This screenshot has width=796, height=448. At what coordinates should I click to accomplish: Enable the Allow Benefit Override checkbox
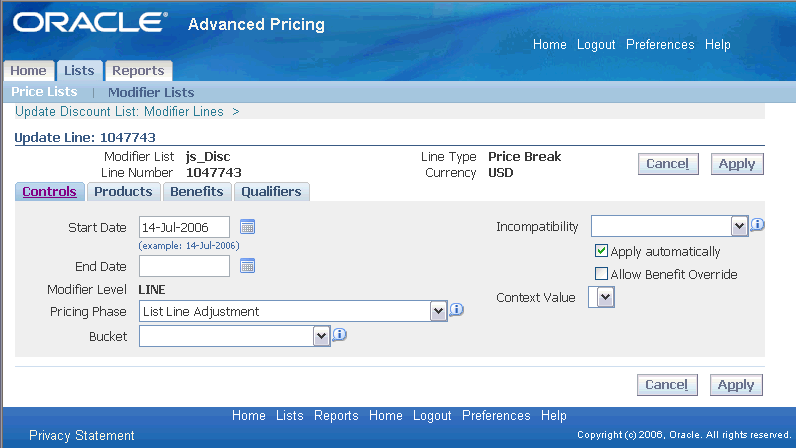pyautogui.click(x=601, y=274)
